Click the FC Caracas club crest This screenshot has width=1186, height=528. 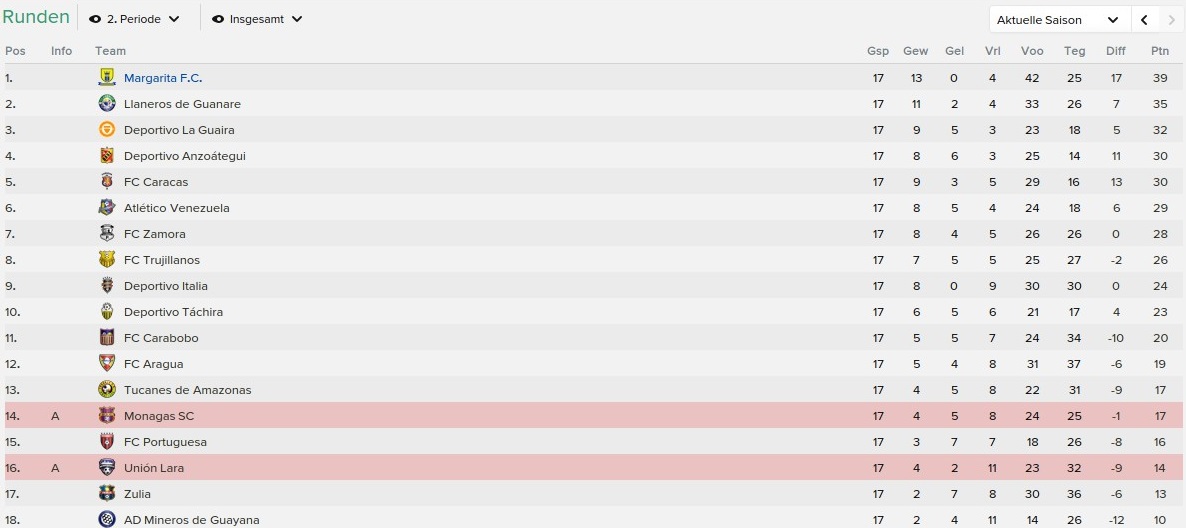(x=107, y=182)
